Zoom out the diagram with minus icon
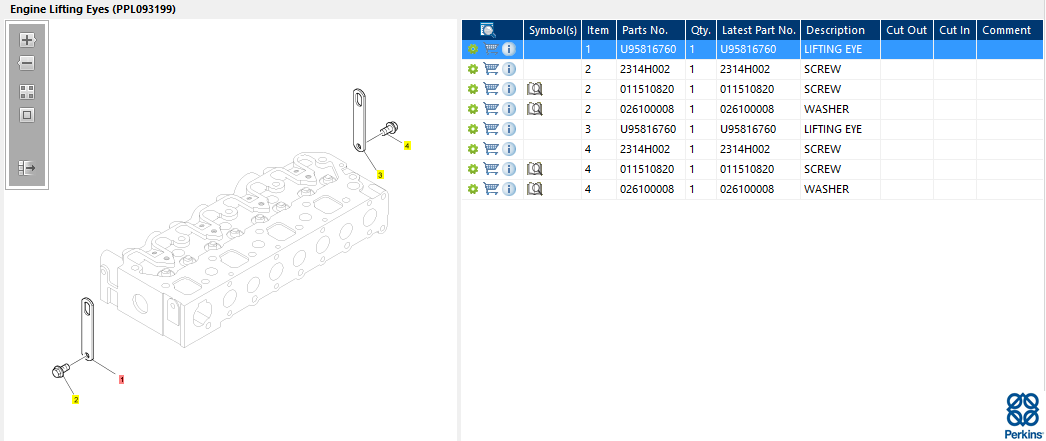 pos(27,64)
